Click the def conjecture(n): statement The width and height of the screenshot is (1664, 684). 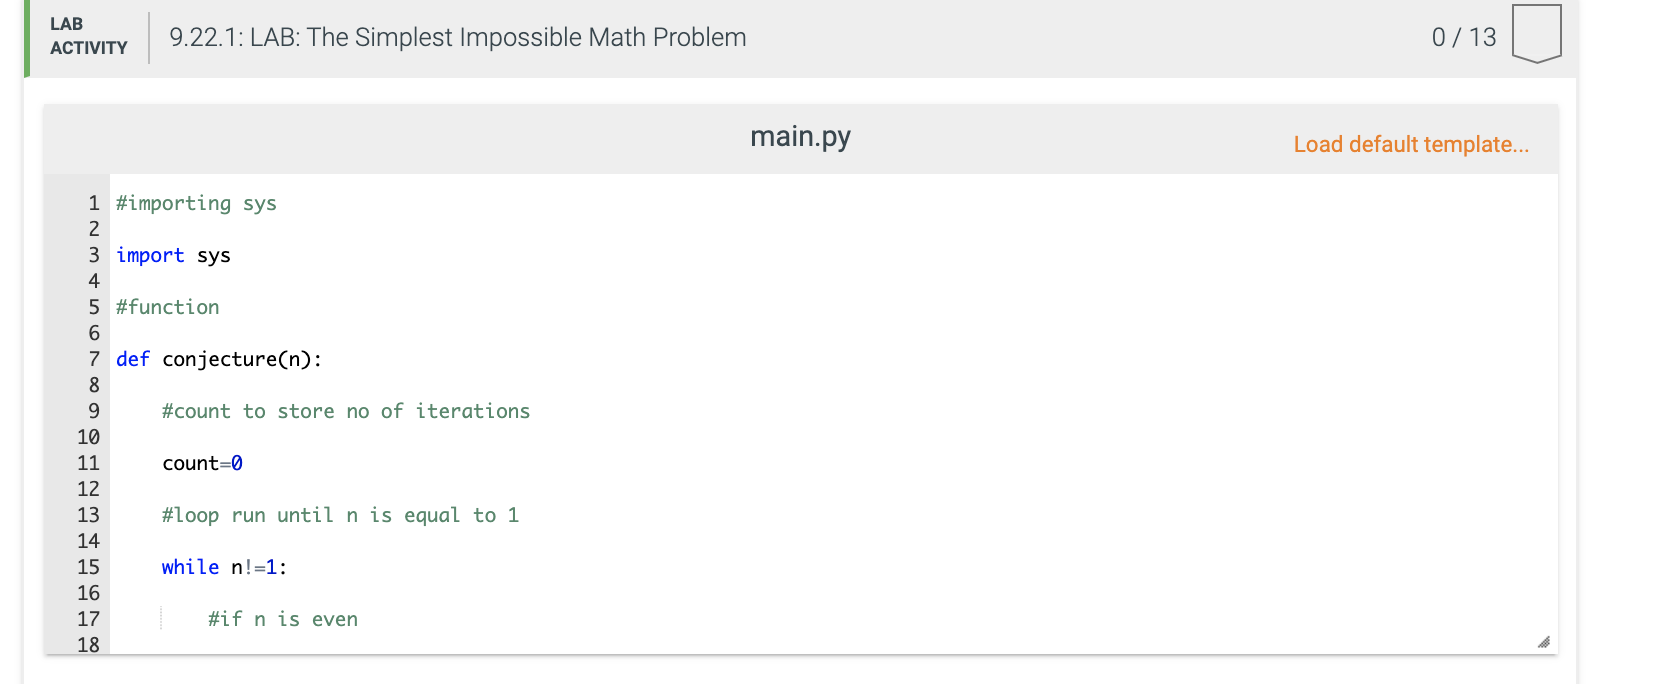click(x=220, y=359)
